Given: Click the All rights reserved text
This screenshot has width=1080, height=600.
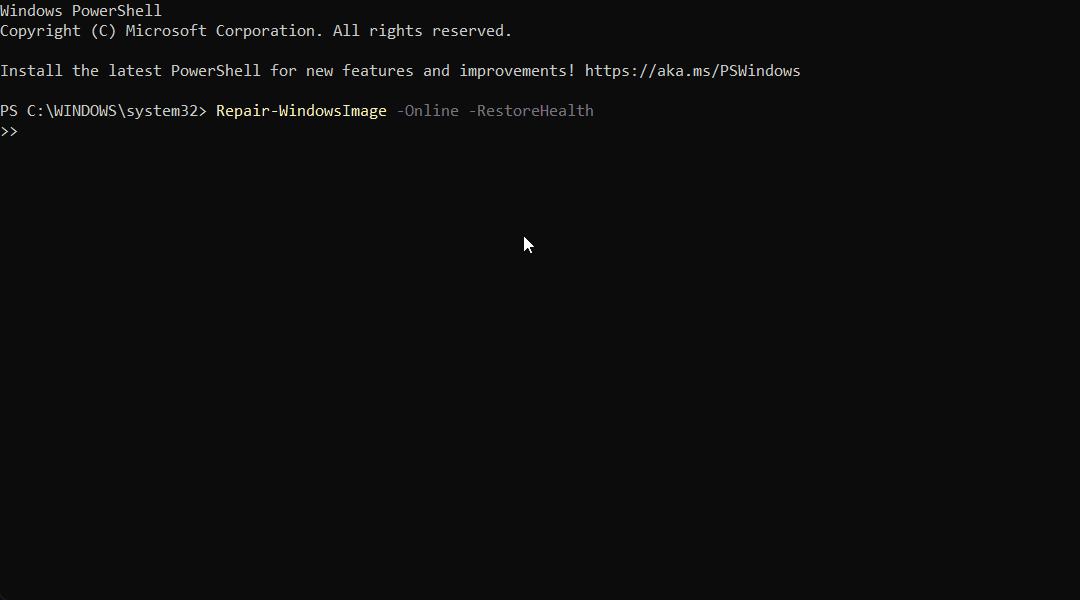Looking at the screenshot, I should (422, 31).
